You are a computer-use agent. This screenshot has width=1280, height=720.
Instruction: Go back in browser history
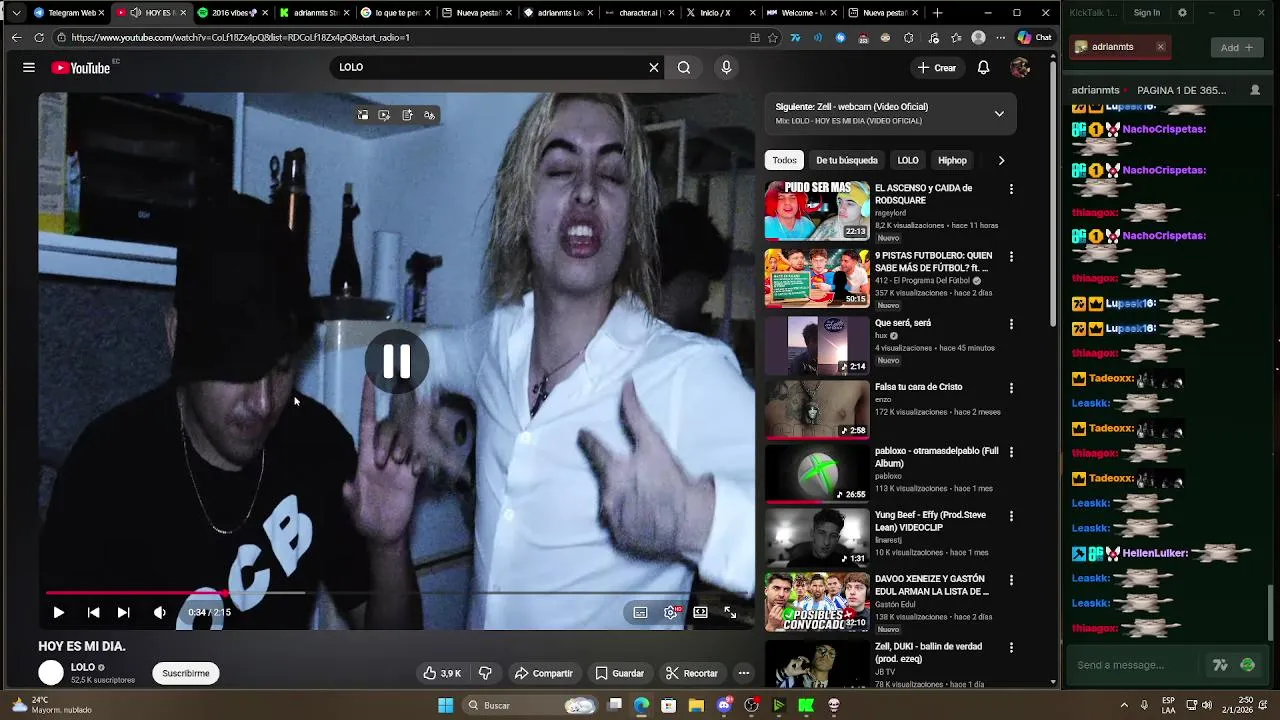click(x=16, y=37)
